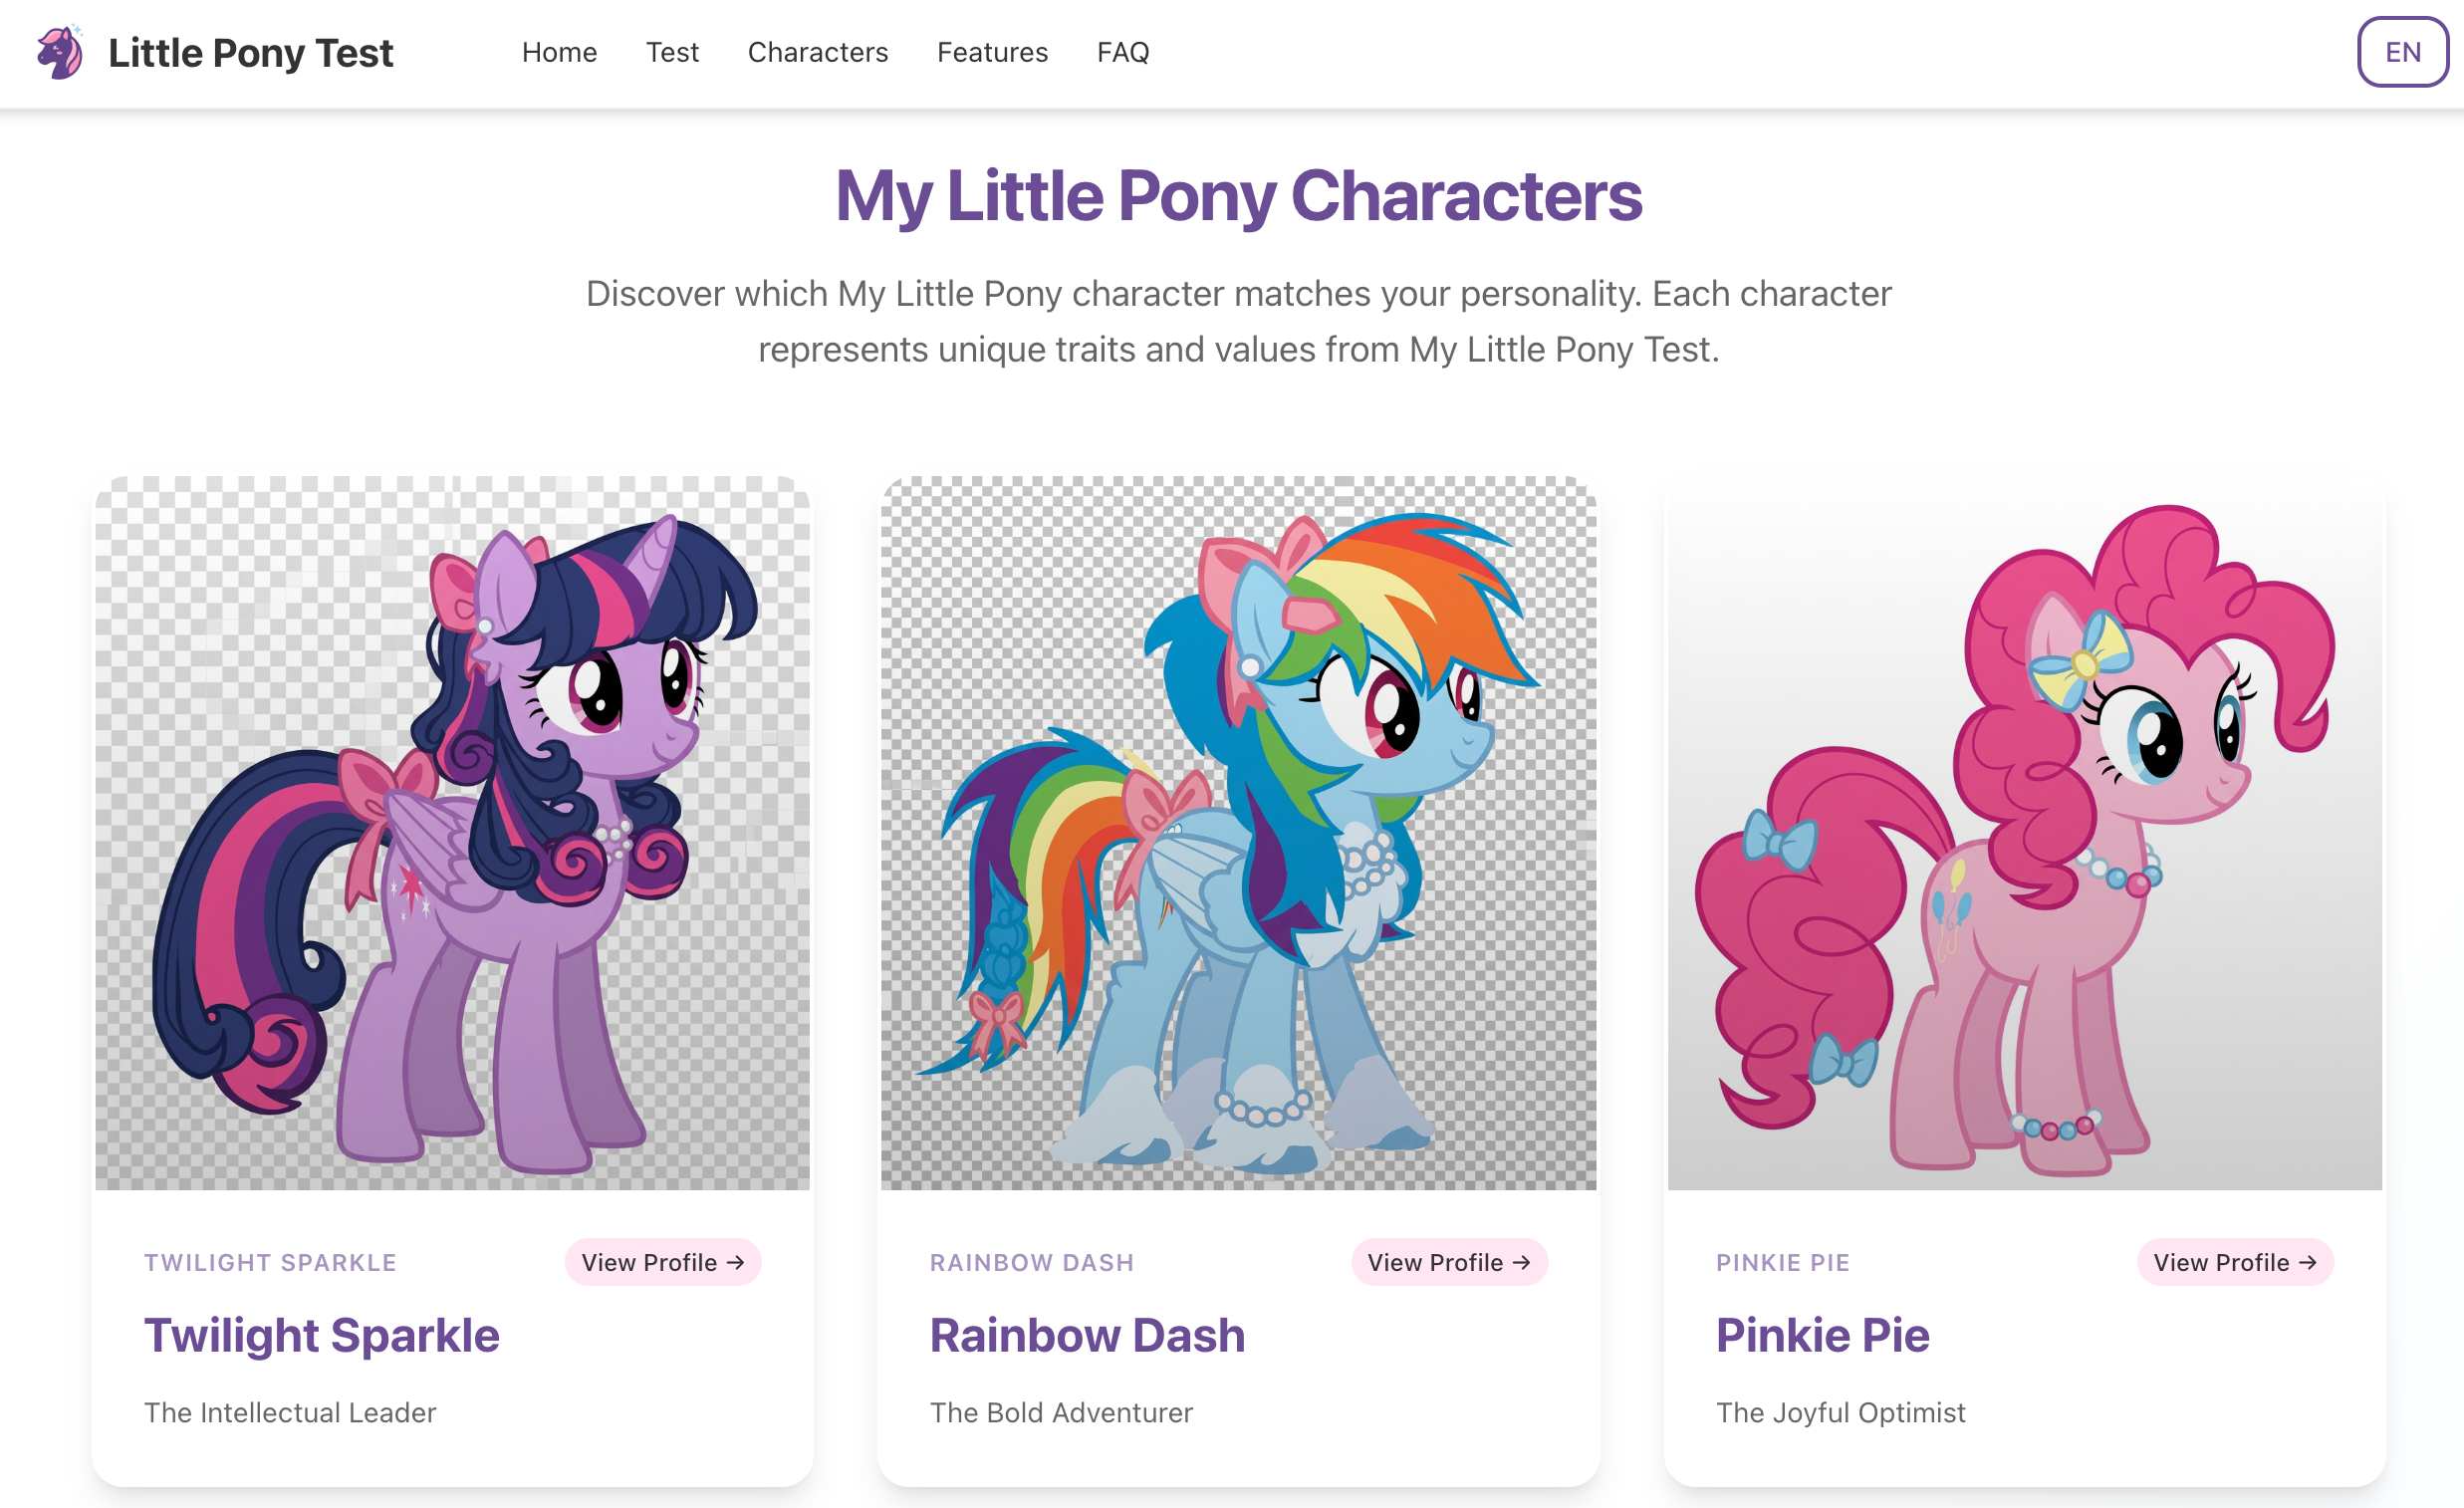This screenshot has height=1508, width=2464.
Task: Open the Test page from the navbar
Action: (672, 52)
